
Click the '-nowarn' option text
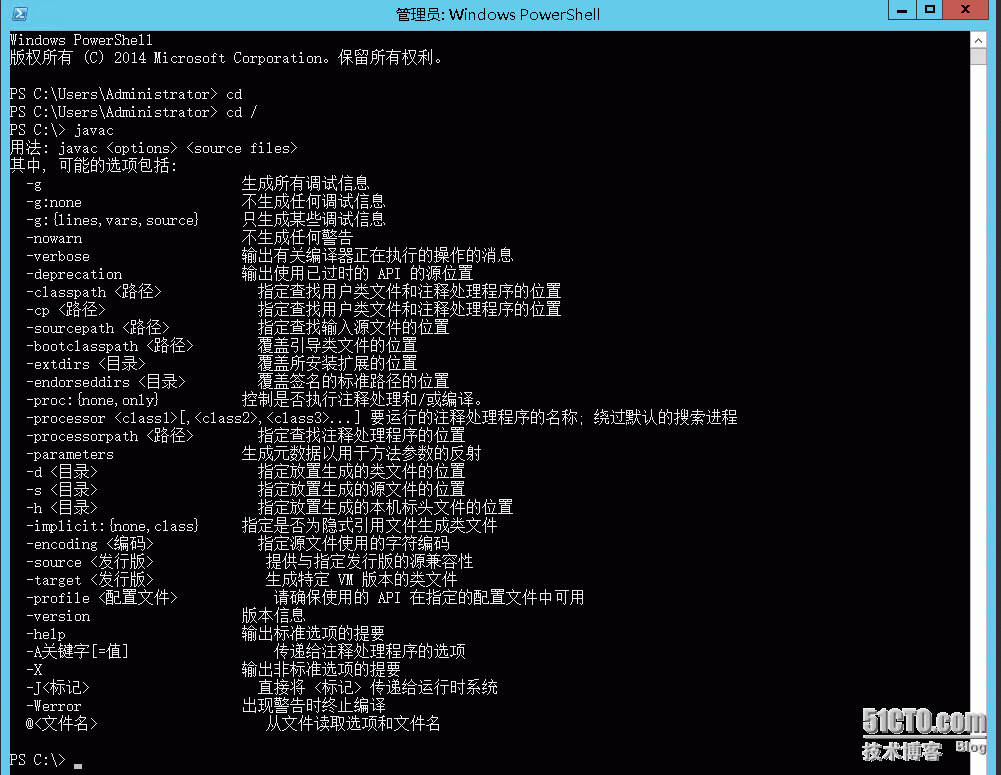[54, 238]
